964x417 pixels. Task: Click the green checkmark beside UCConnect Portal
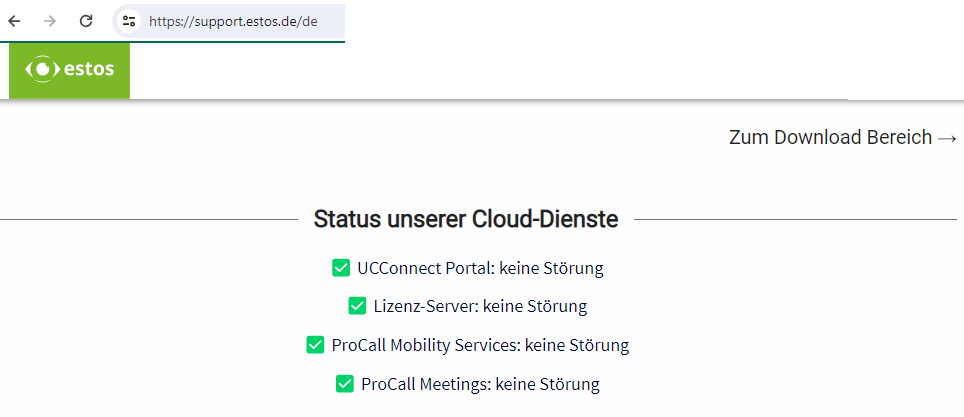pyautogui.click(x=341, y=268)
